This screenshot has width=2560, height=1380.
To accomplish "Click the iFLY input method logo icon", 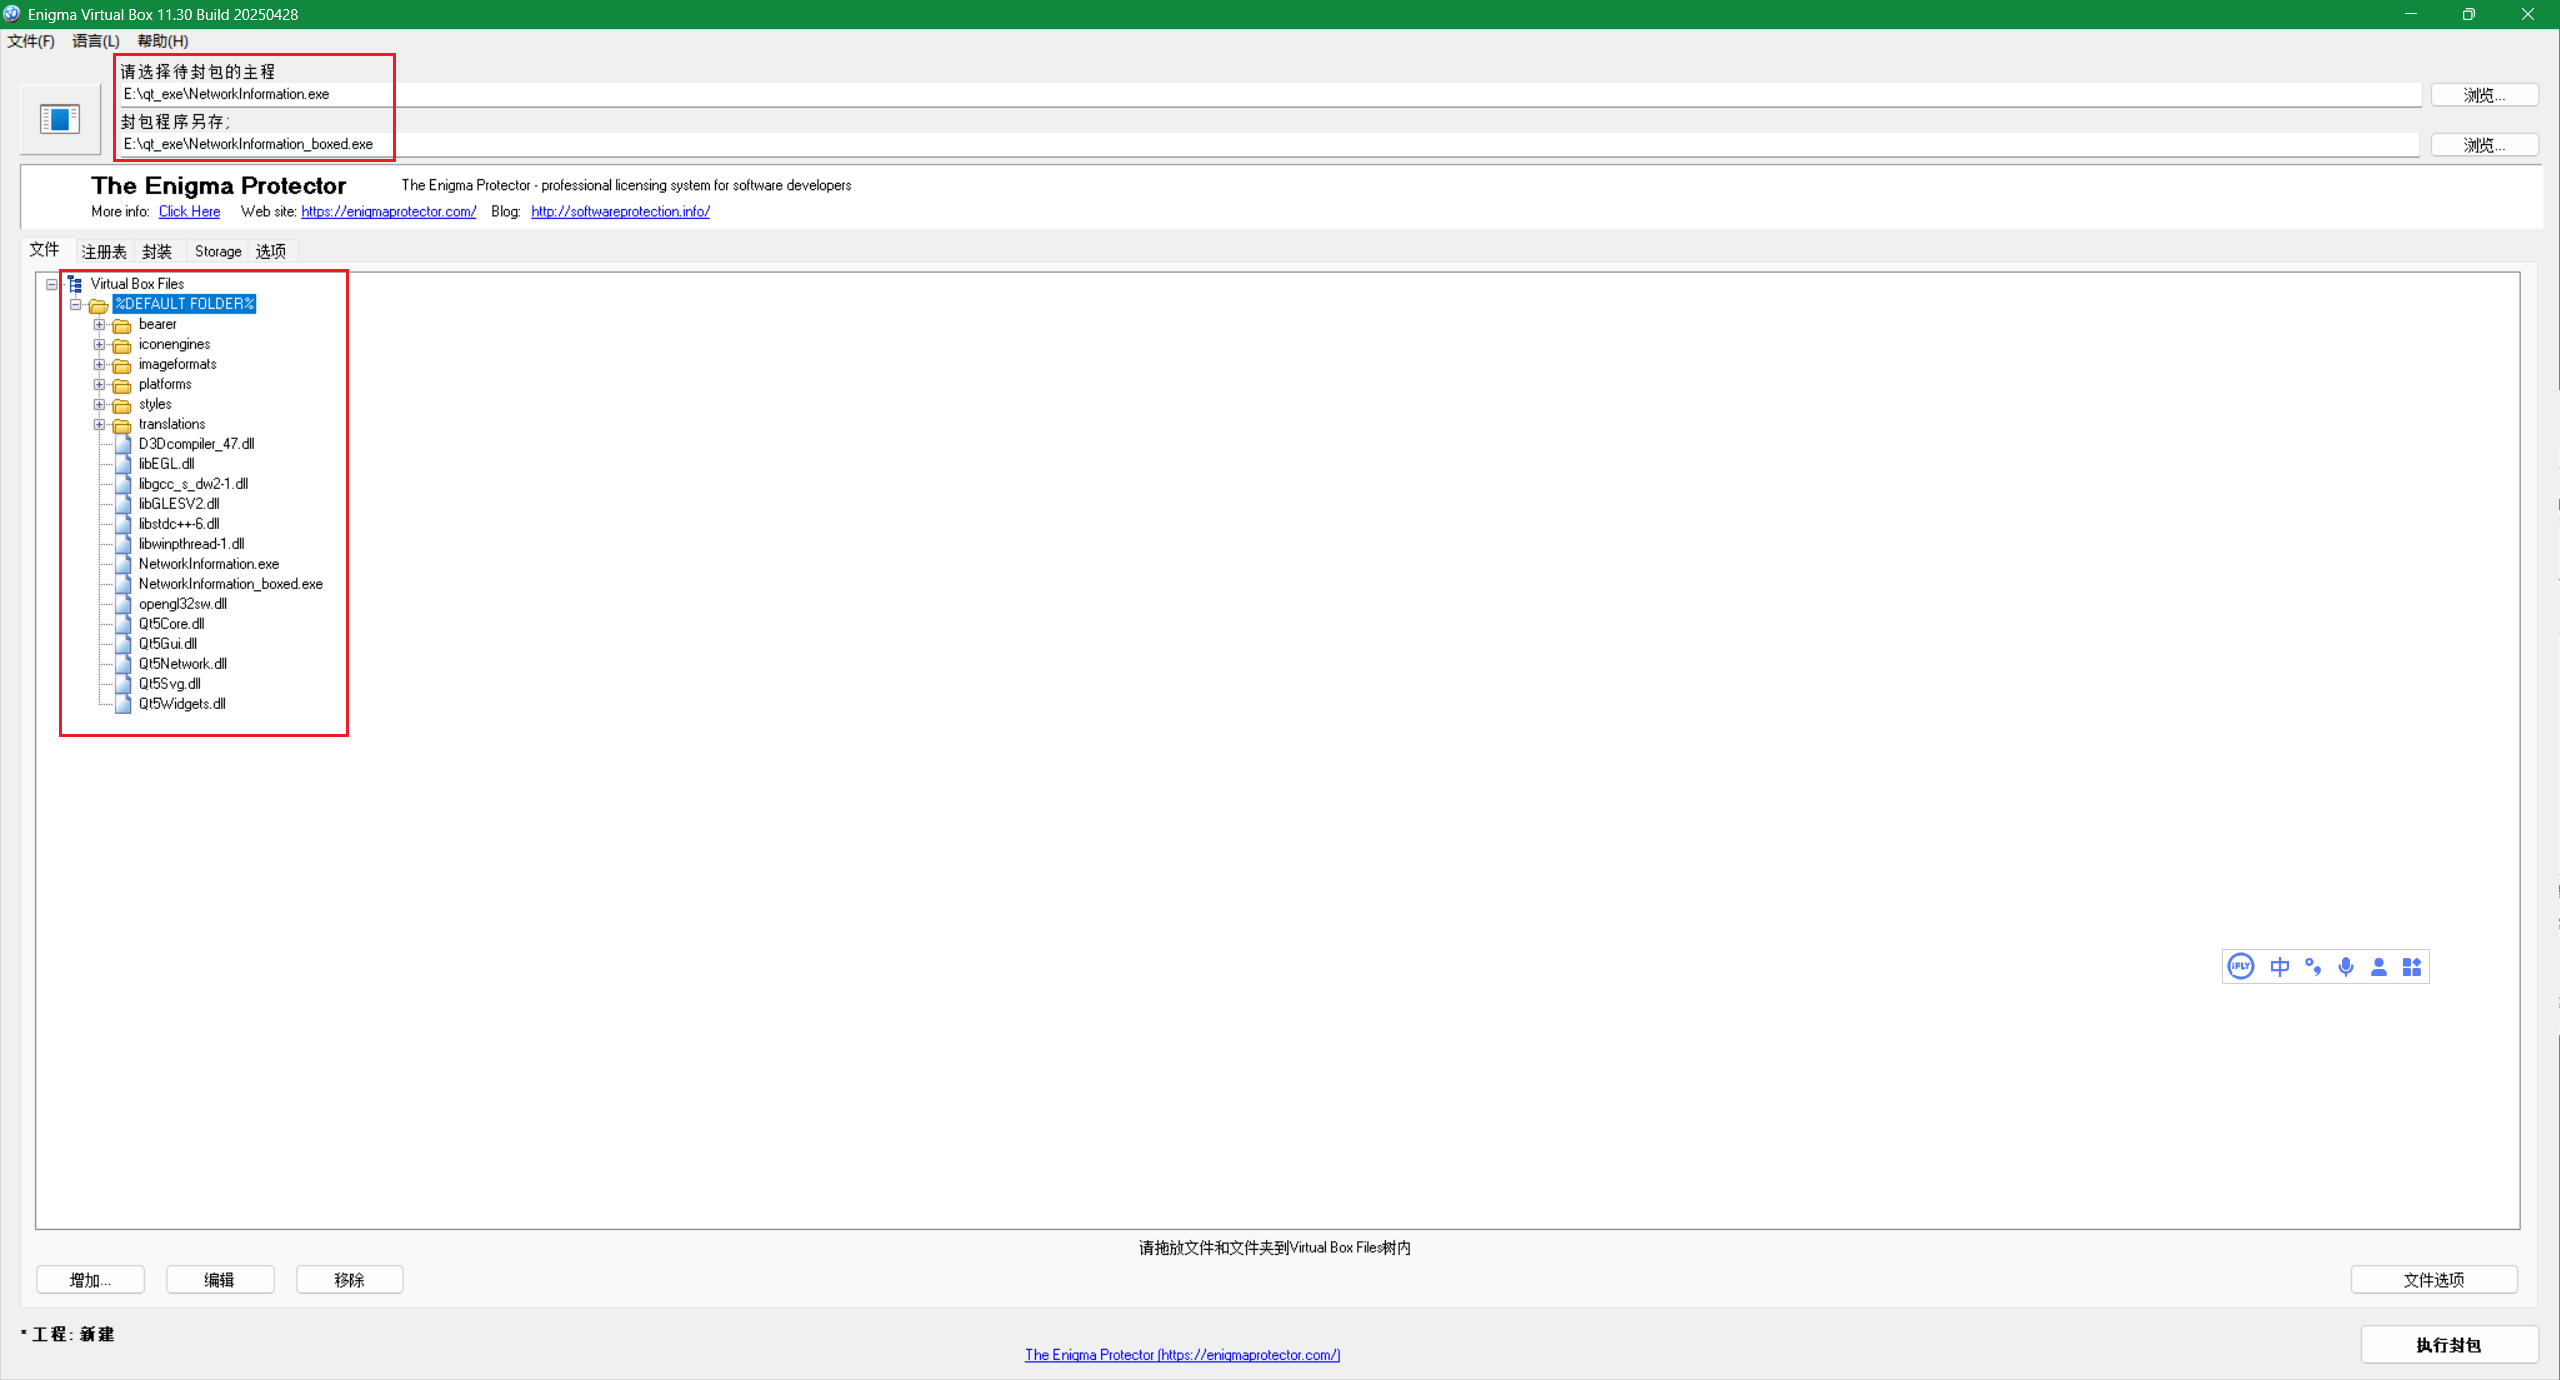I will click(2241, 966).
